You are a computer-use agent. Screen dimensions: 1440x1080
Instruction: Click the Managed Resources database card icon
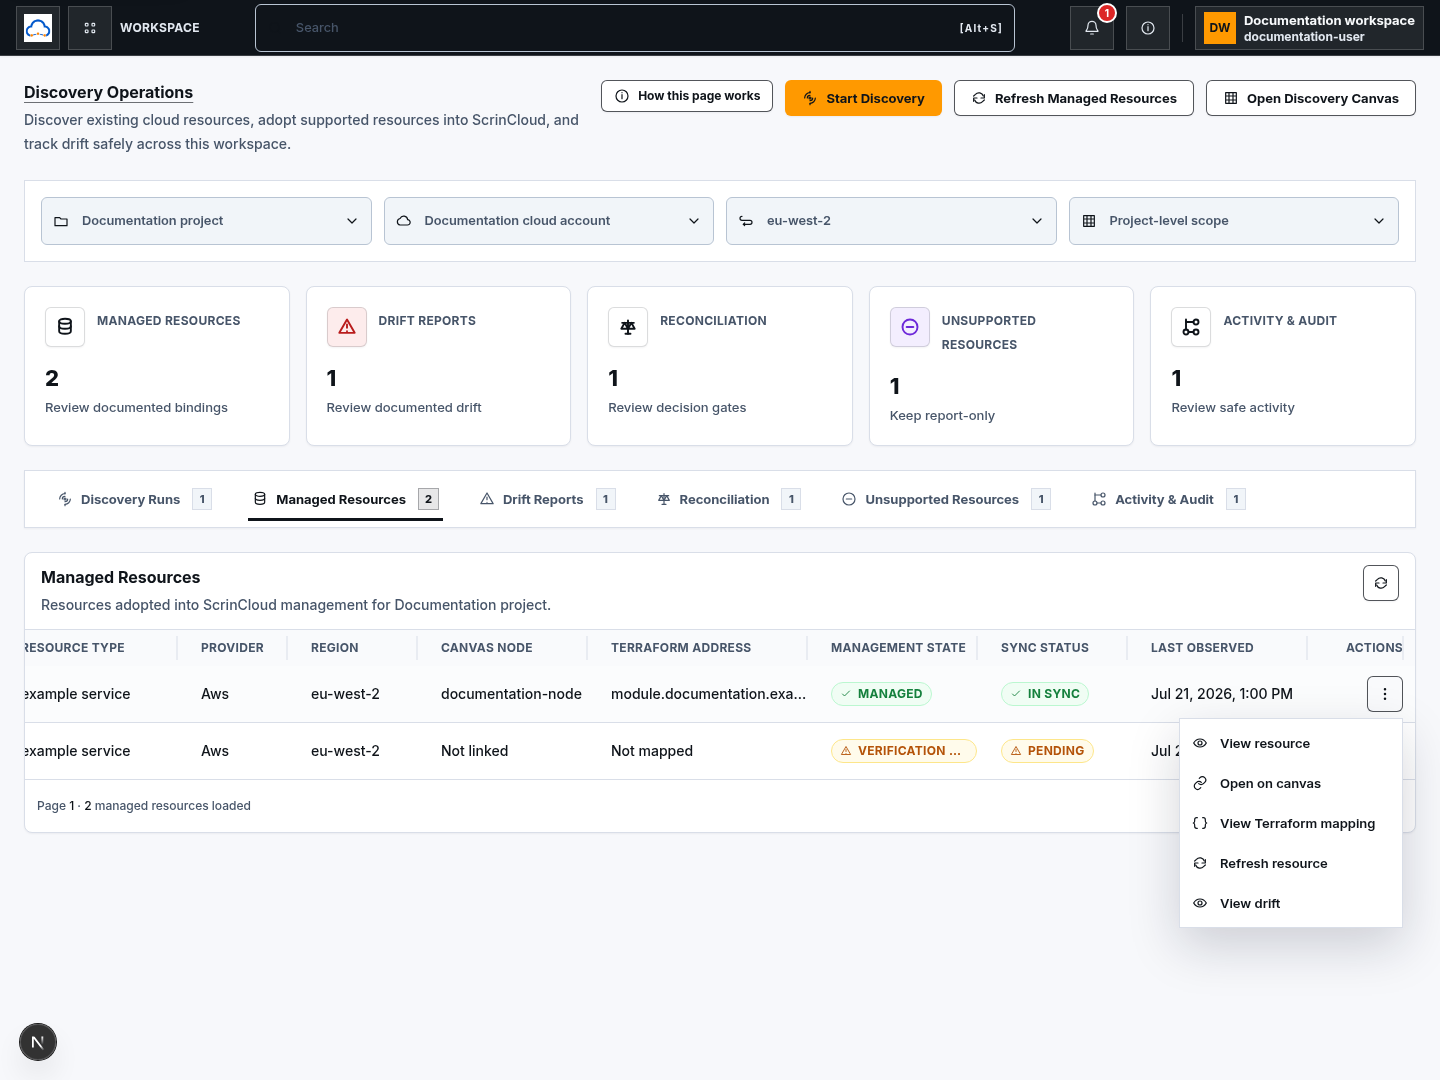pos(65,327)
